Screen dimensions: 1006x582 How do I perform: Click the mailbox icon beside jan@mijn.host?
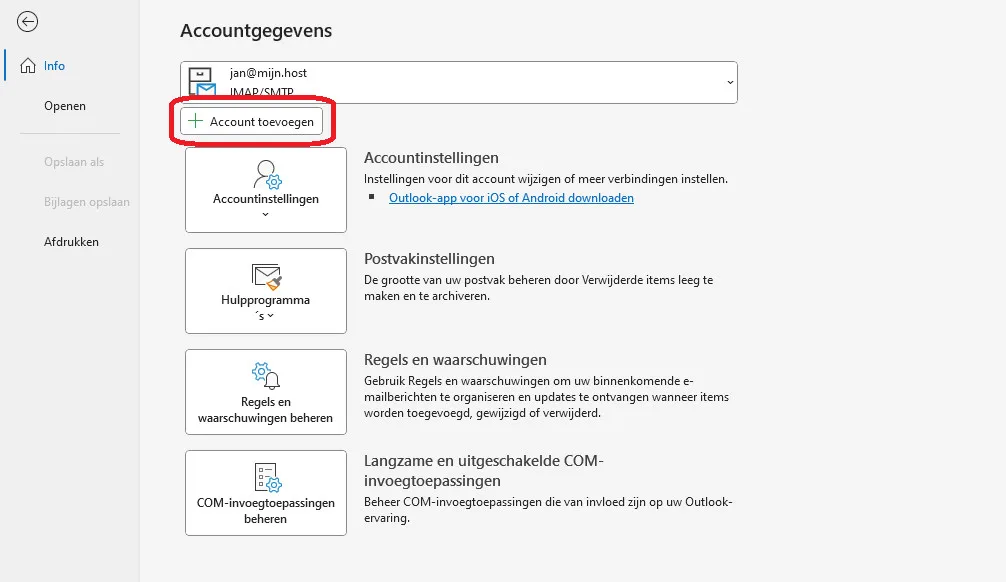203,83
